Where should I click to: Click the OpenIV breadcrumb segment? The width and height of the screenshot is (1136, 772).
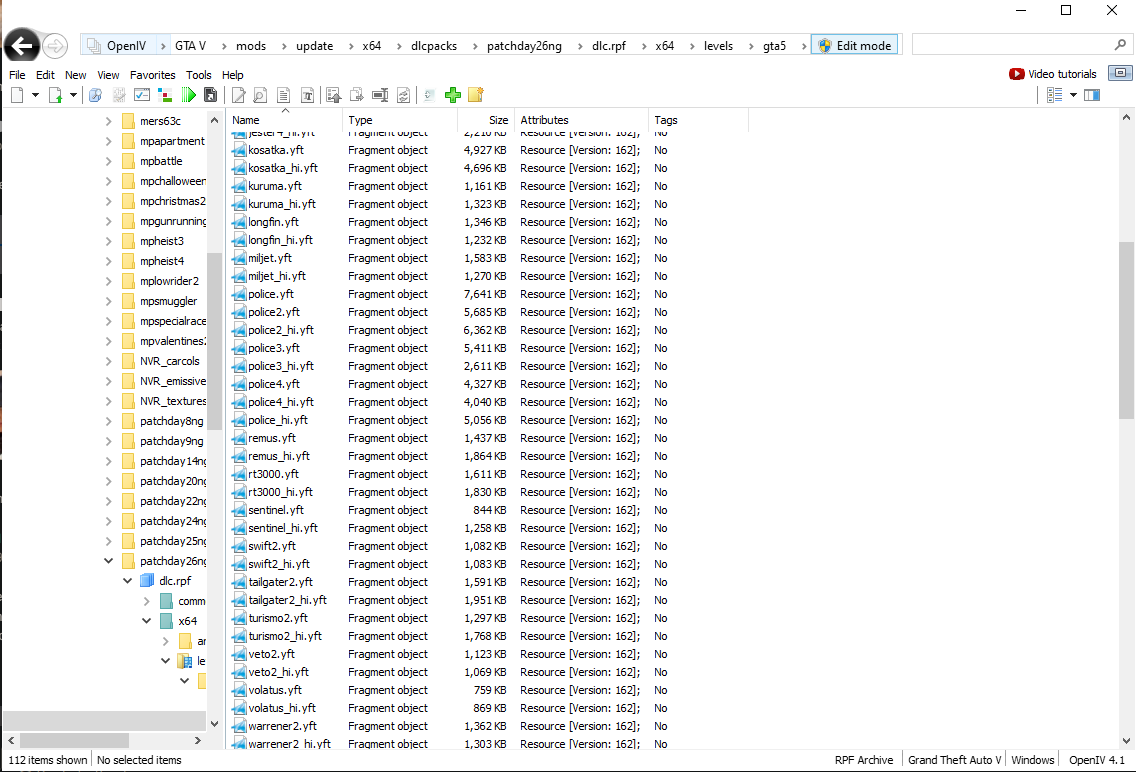(126, 46)
